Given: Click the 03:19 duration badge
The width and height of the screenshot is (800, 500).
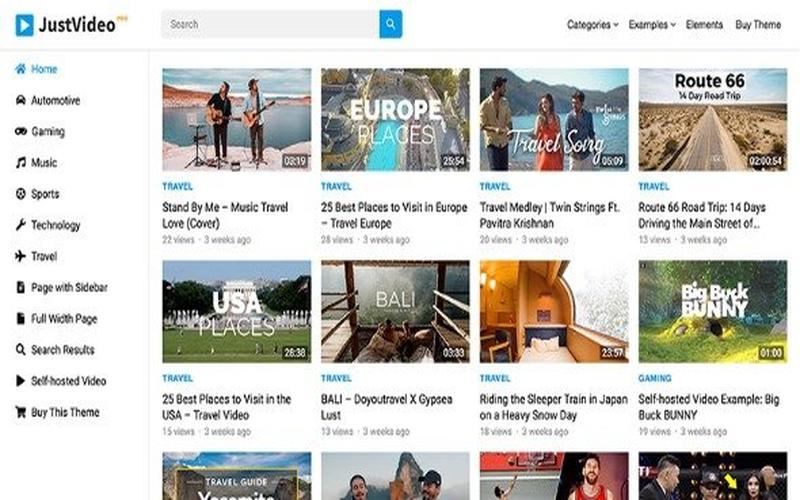Looking at the screenshot, I should tap(295, 161).
